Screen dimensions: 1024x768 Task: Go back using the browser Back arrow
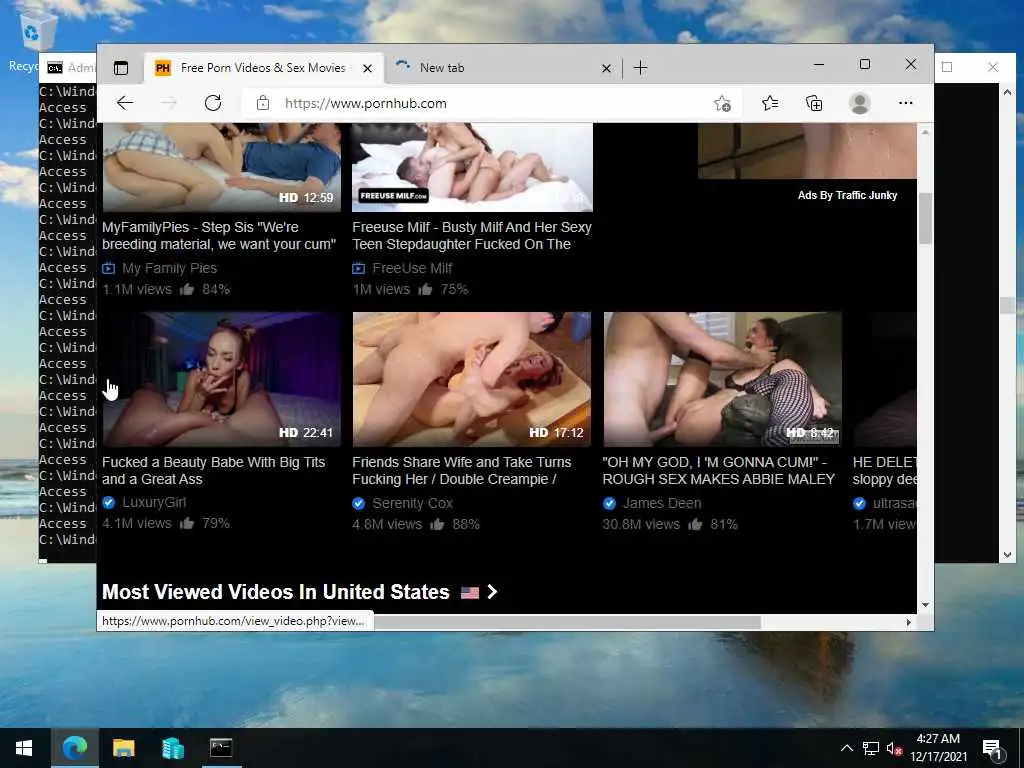(x=125, y=103)
